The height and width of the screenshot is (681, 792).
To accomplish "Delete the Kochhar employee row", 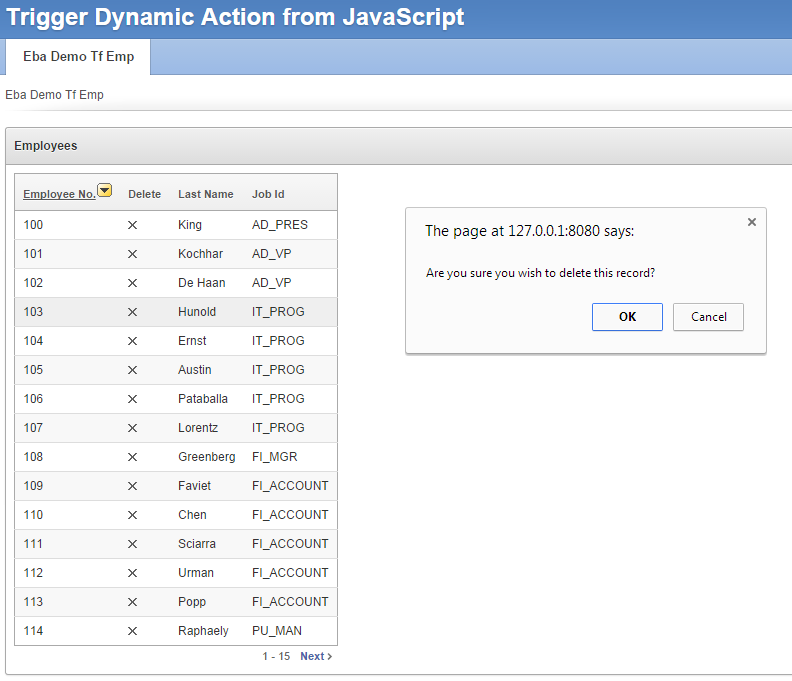I will click(132, 254).
